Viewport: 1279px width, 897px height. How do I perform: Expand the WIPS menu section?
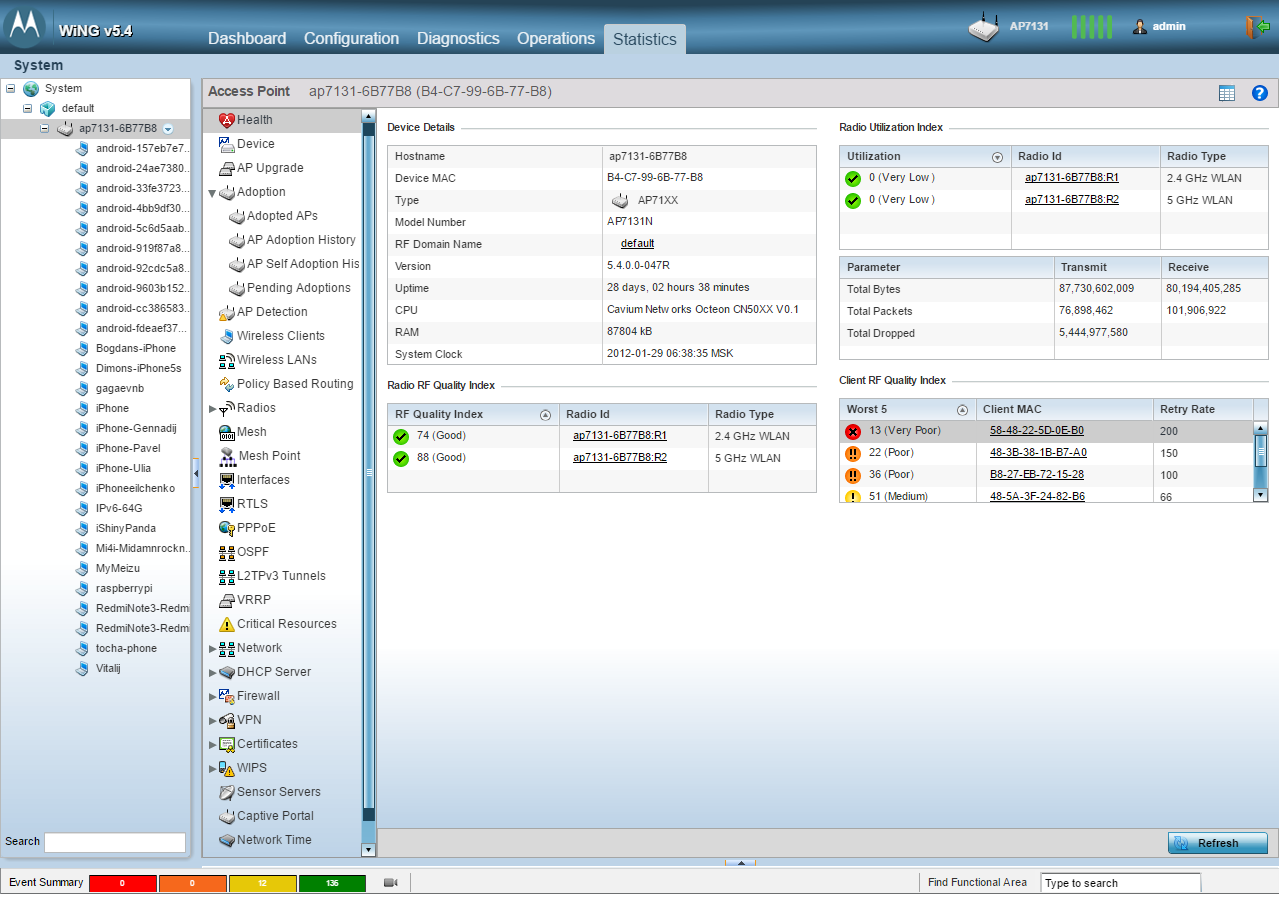[x=212, y=769]
